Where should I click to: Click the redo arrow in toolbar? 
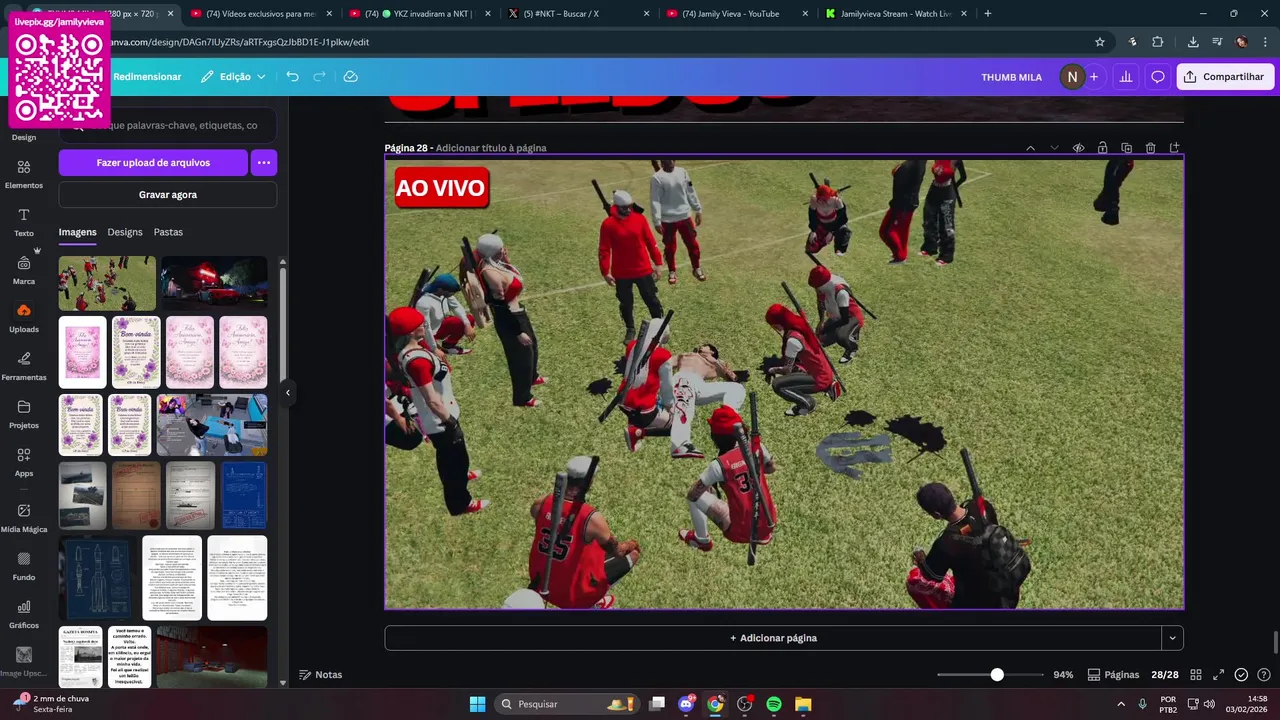[320, 77]
